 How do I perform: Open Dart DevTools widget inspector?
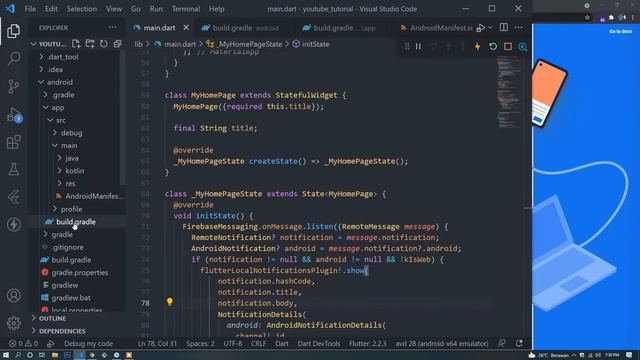[x=522, y=47]
